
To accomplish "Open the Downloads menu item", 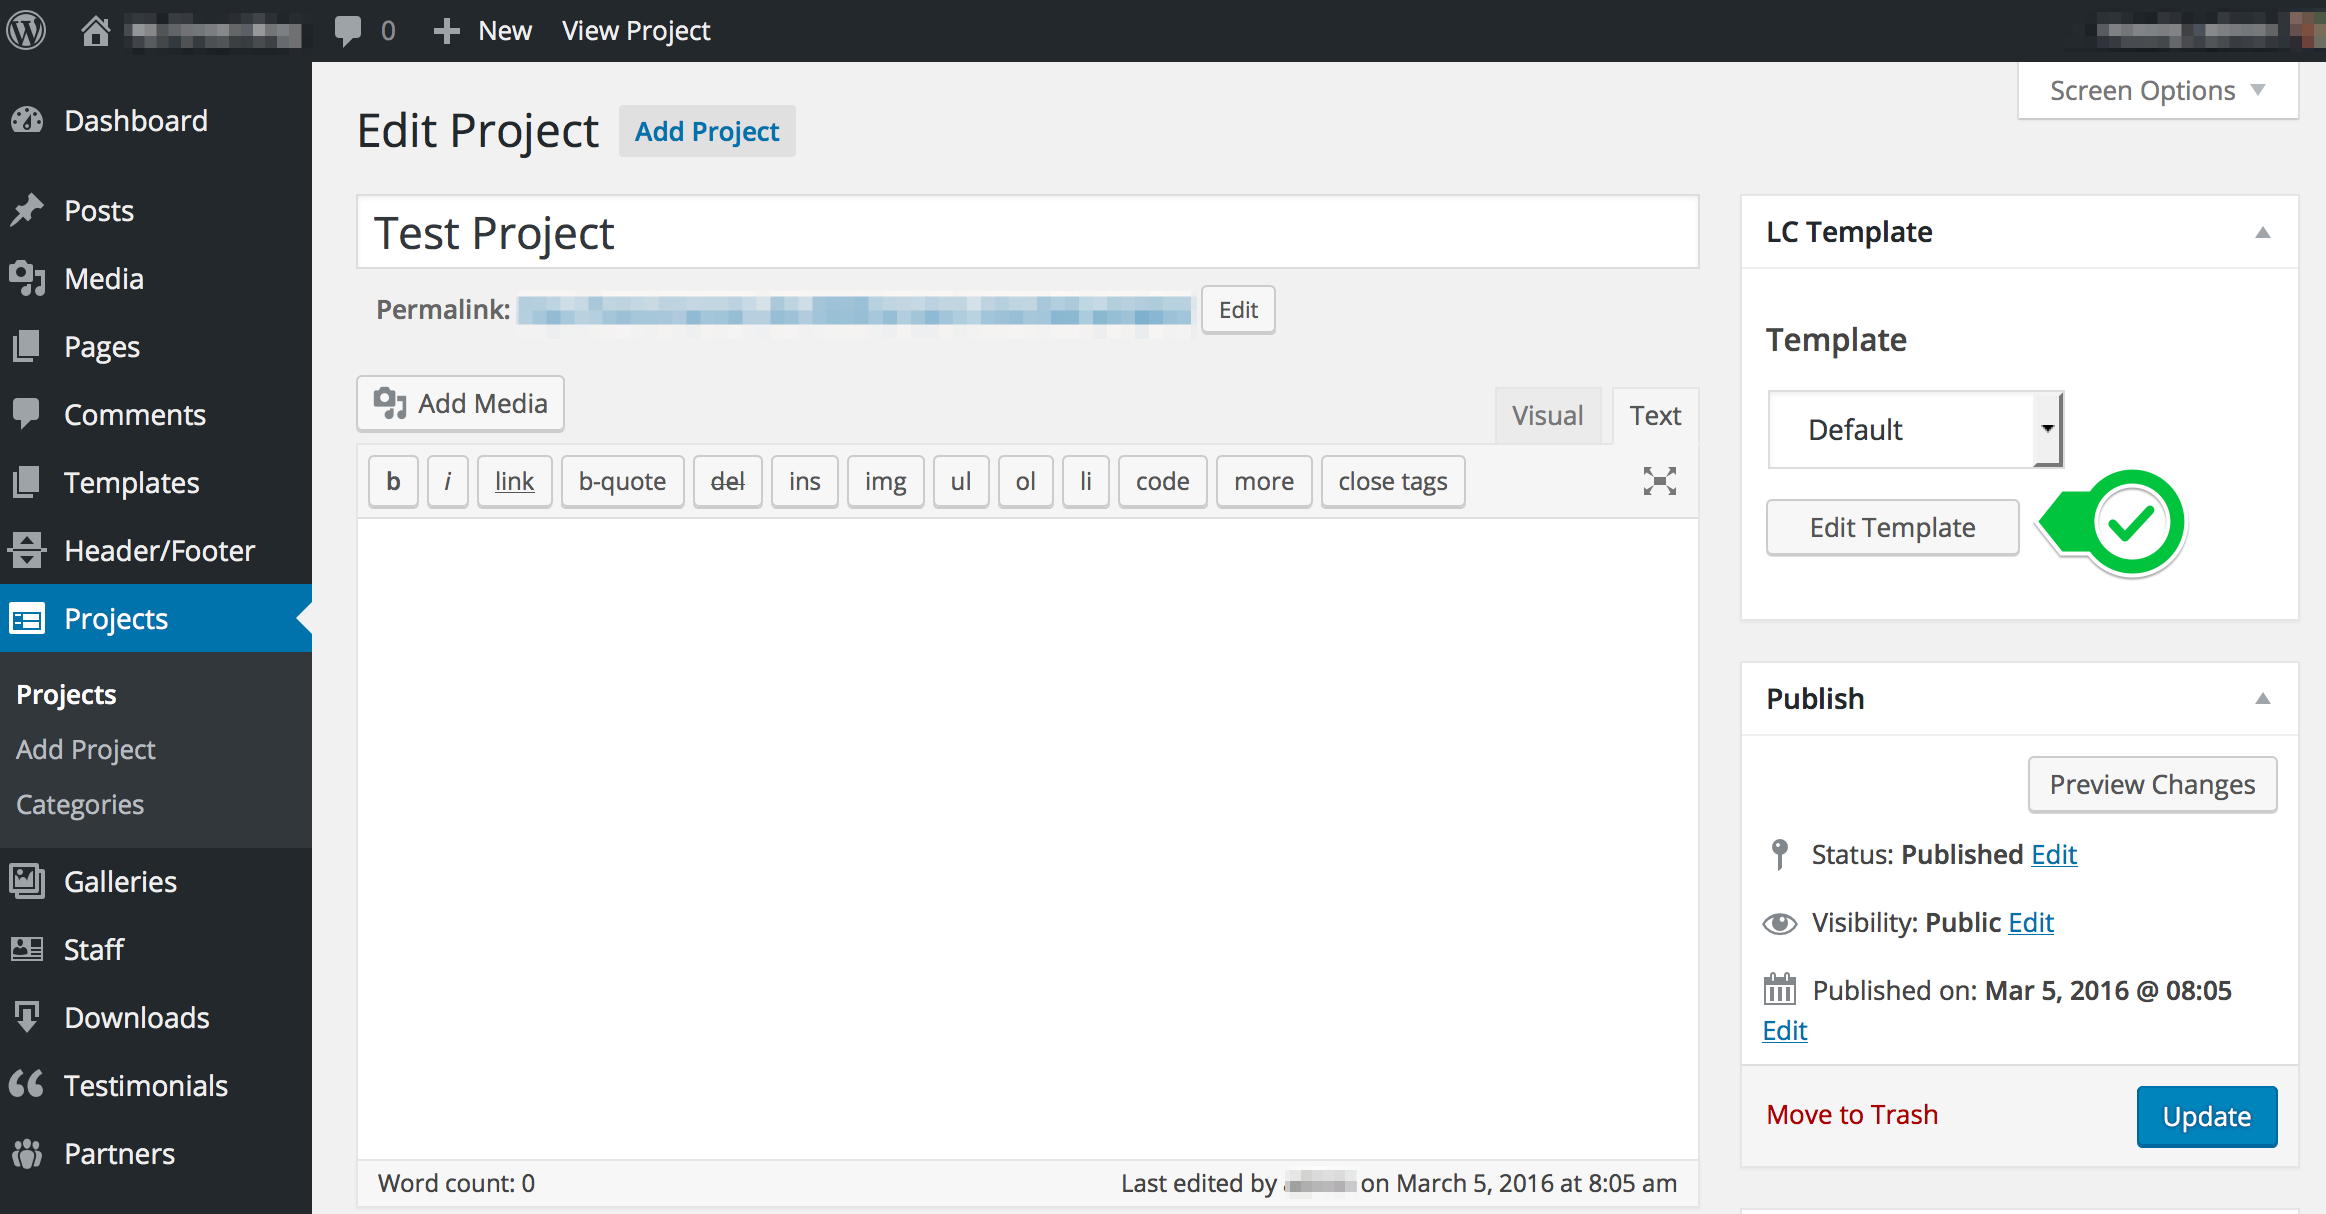I will tap(156, 1017).
